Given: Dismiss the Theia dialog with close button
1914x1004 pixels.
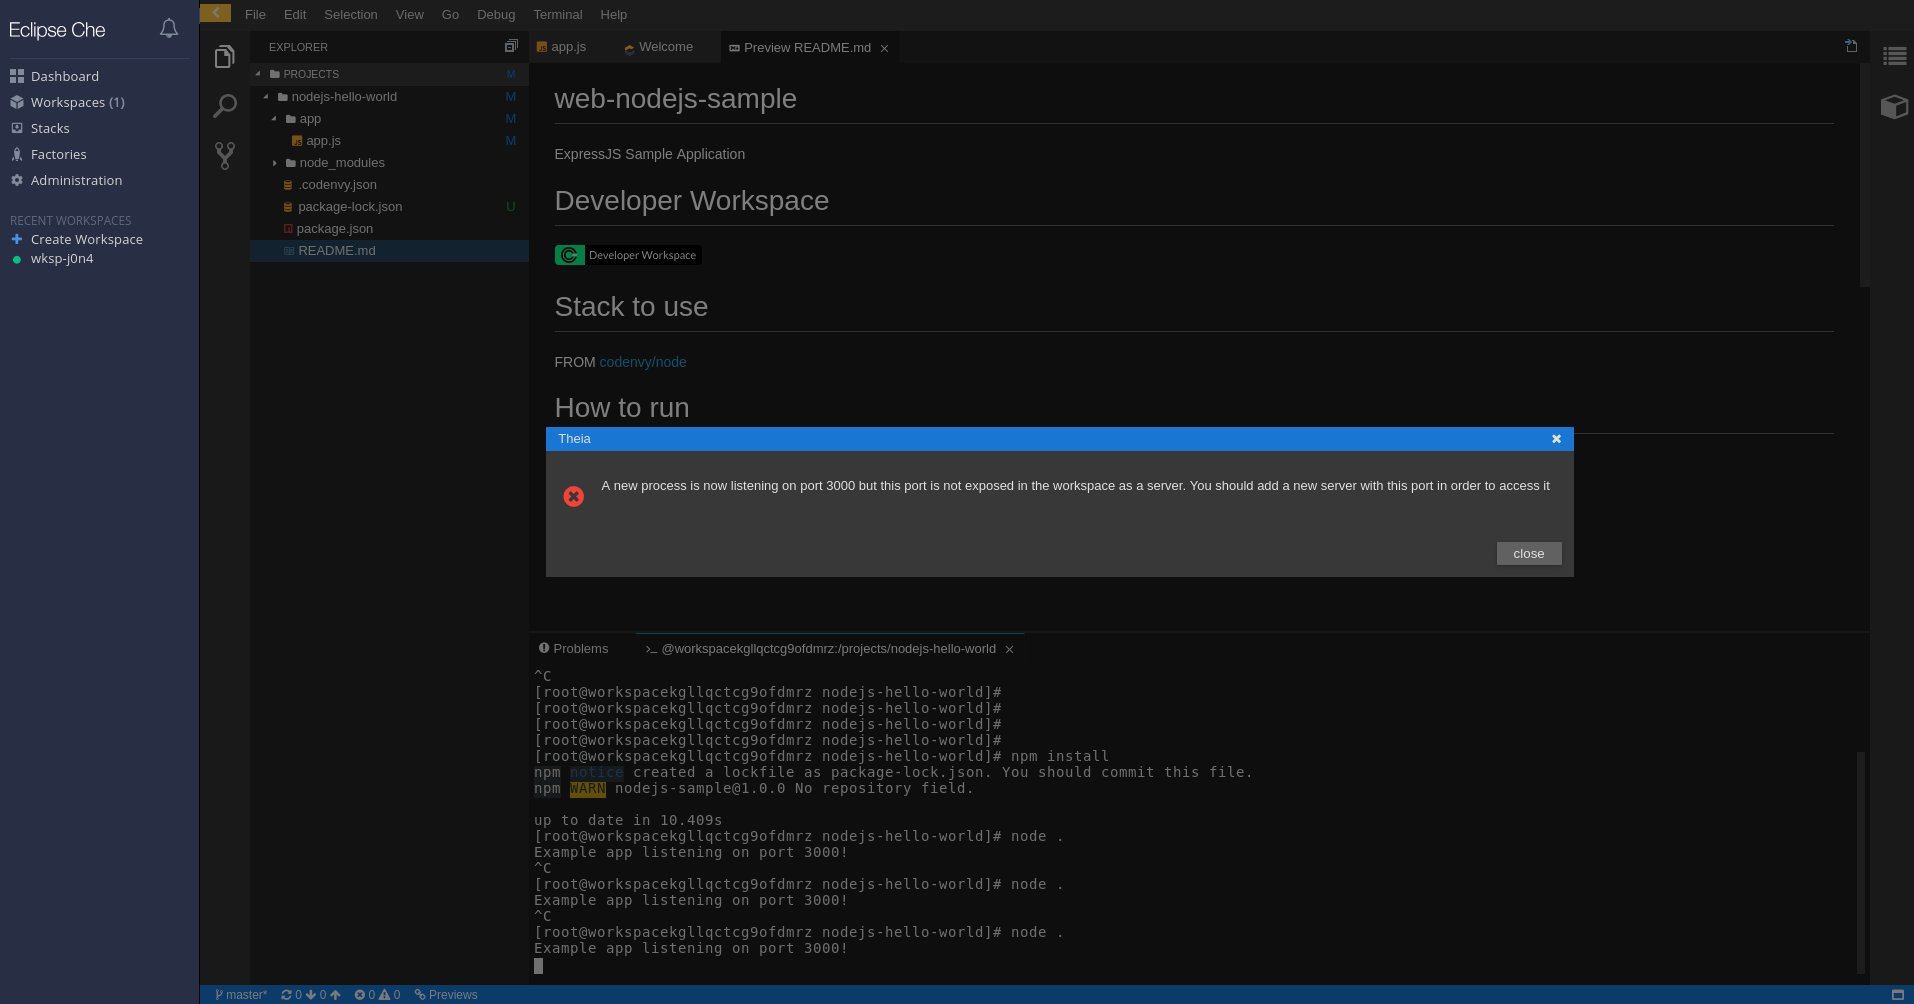Looking at the screenshot, I should pos(1528,553).
